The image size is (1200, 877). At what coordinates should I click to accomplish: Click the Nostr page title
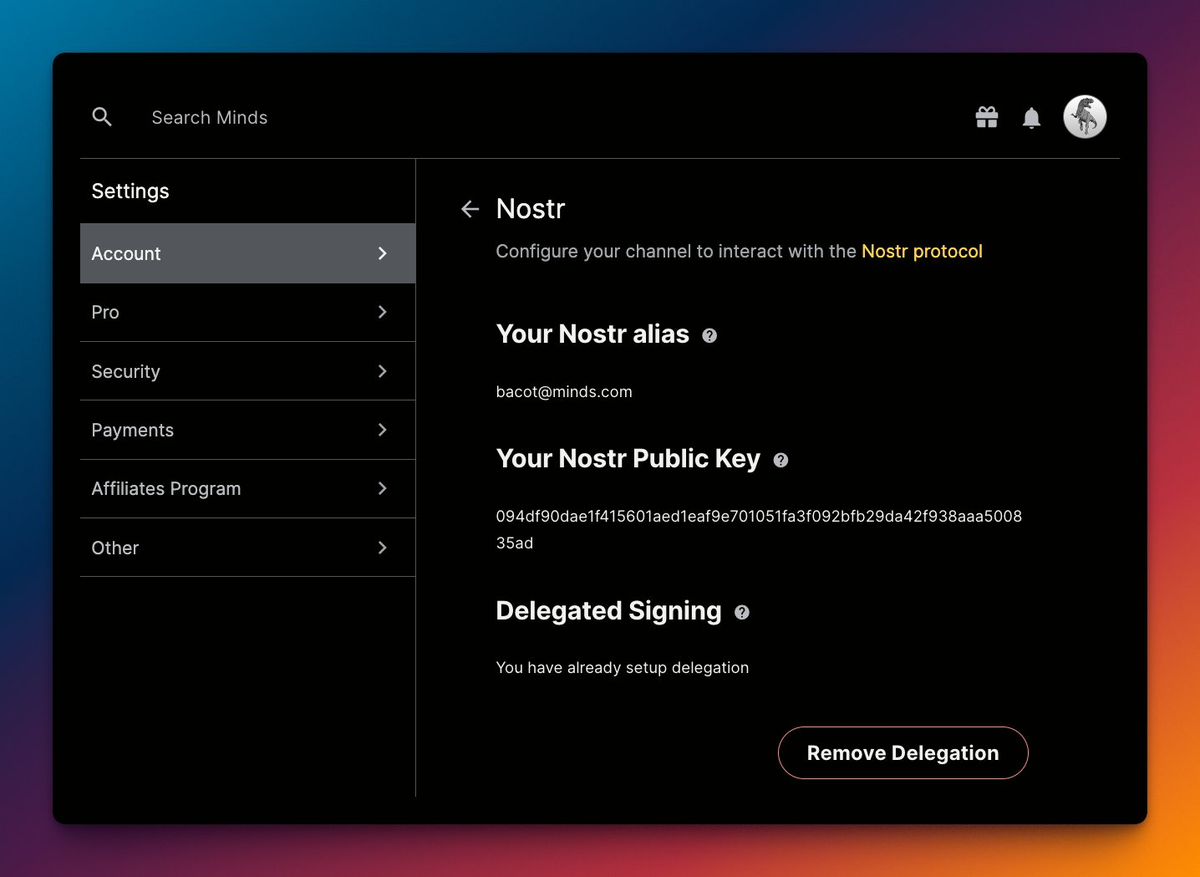(x=531, y=208)
